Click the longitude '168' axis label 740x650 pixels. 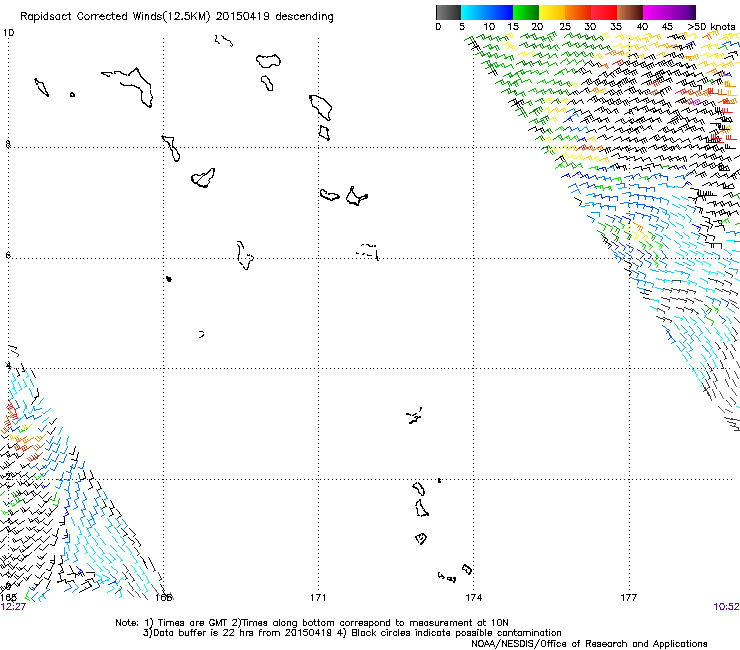click(x=164, y=598)
